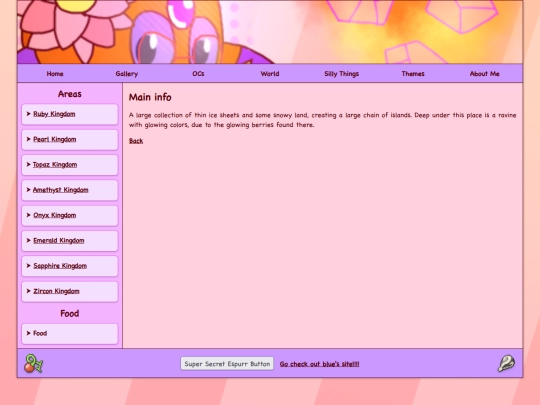Image resolution: width=540 pixels, height=405 pixels.
Task: Expand the Ruby Kingdom arrow
Action: tap(29, 114)
